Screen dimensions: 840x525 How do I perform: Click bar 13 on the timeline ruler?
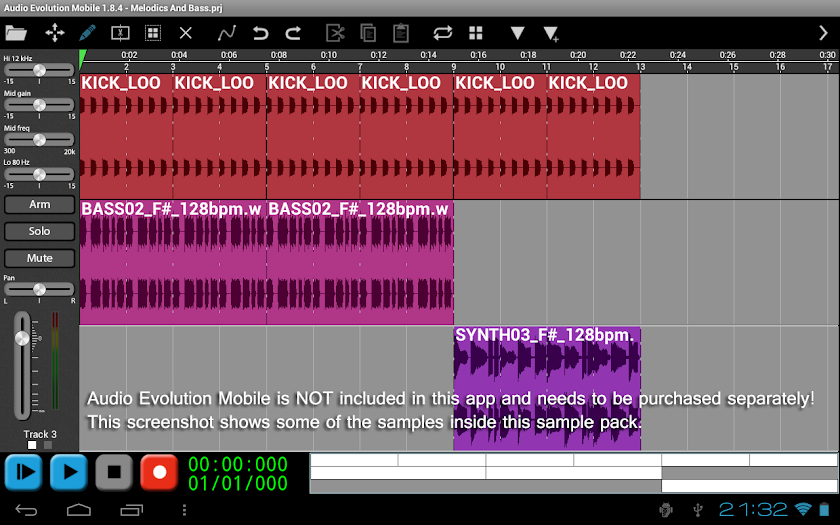(x=641, y=67)
